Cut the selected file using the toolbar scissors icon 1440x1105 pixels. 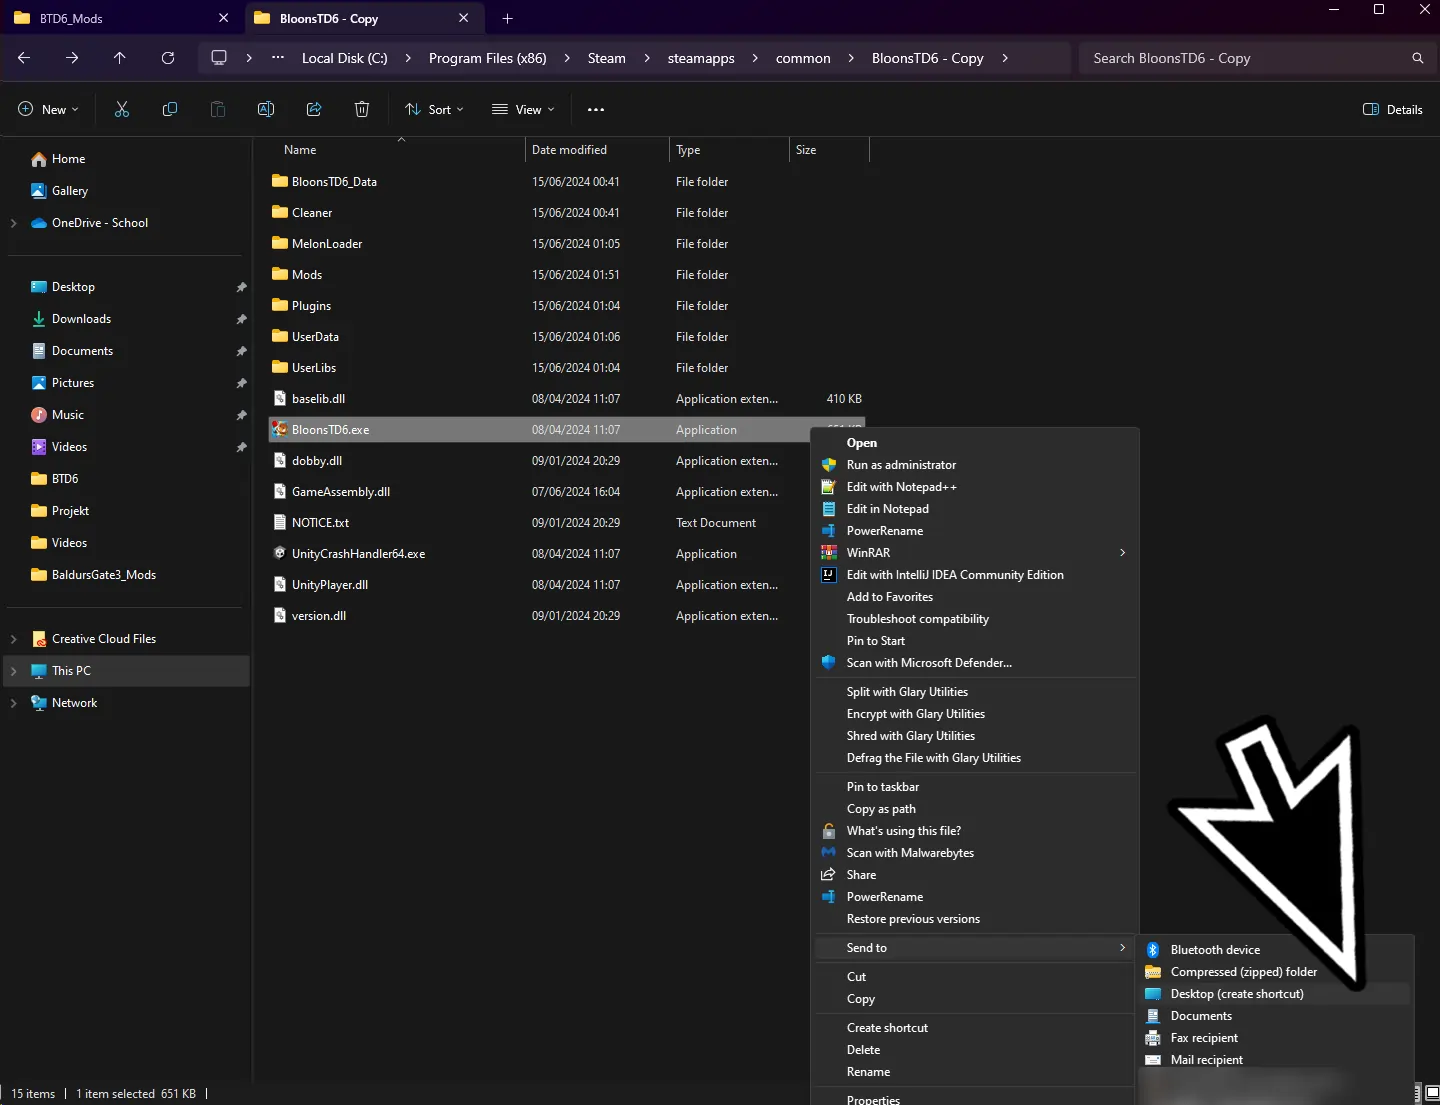121,109
